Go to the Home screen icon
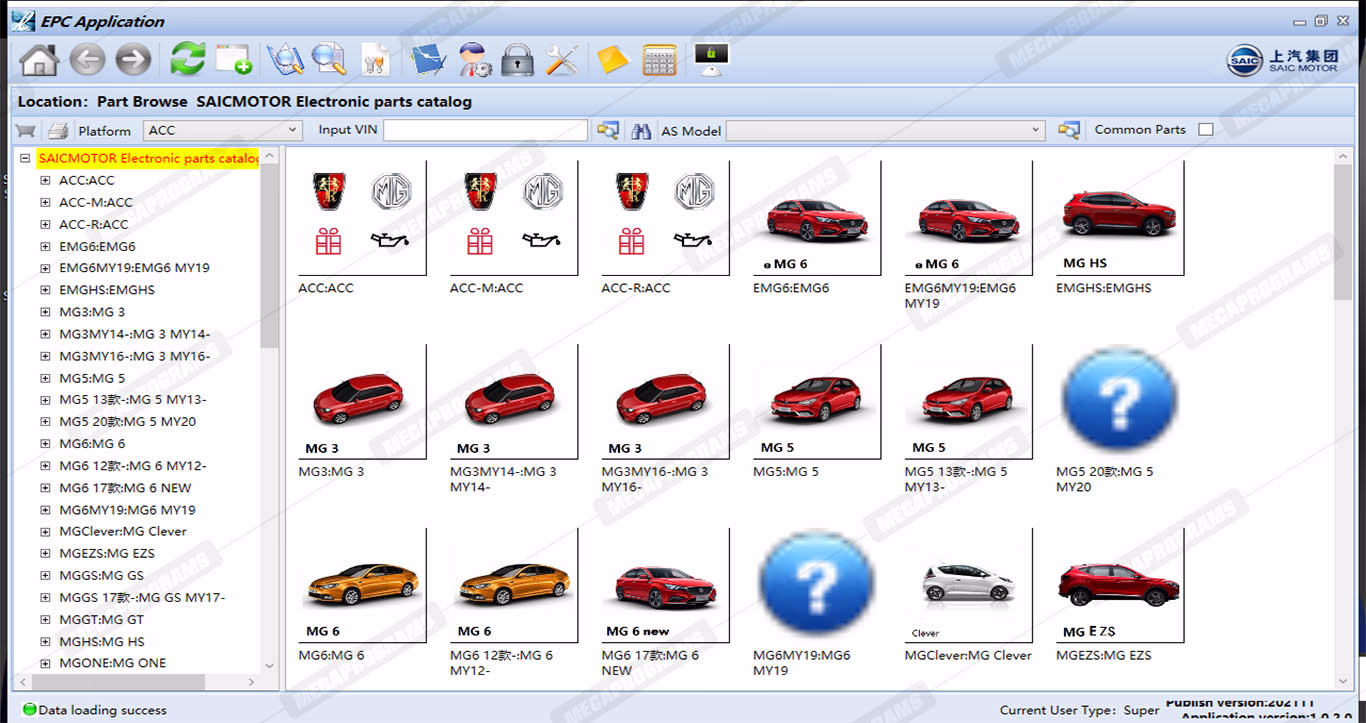This screenshot has width=1366, height=723. pyautogui.click(x=39, y=60)
